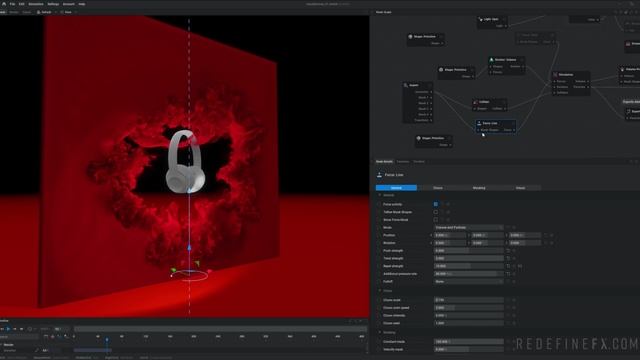Screen dimensions: 640x360
Task: Open the Edit menu
Action: click(21, 4)
